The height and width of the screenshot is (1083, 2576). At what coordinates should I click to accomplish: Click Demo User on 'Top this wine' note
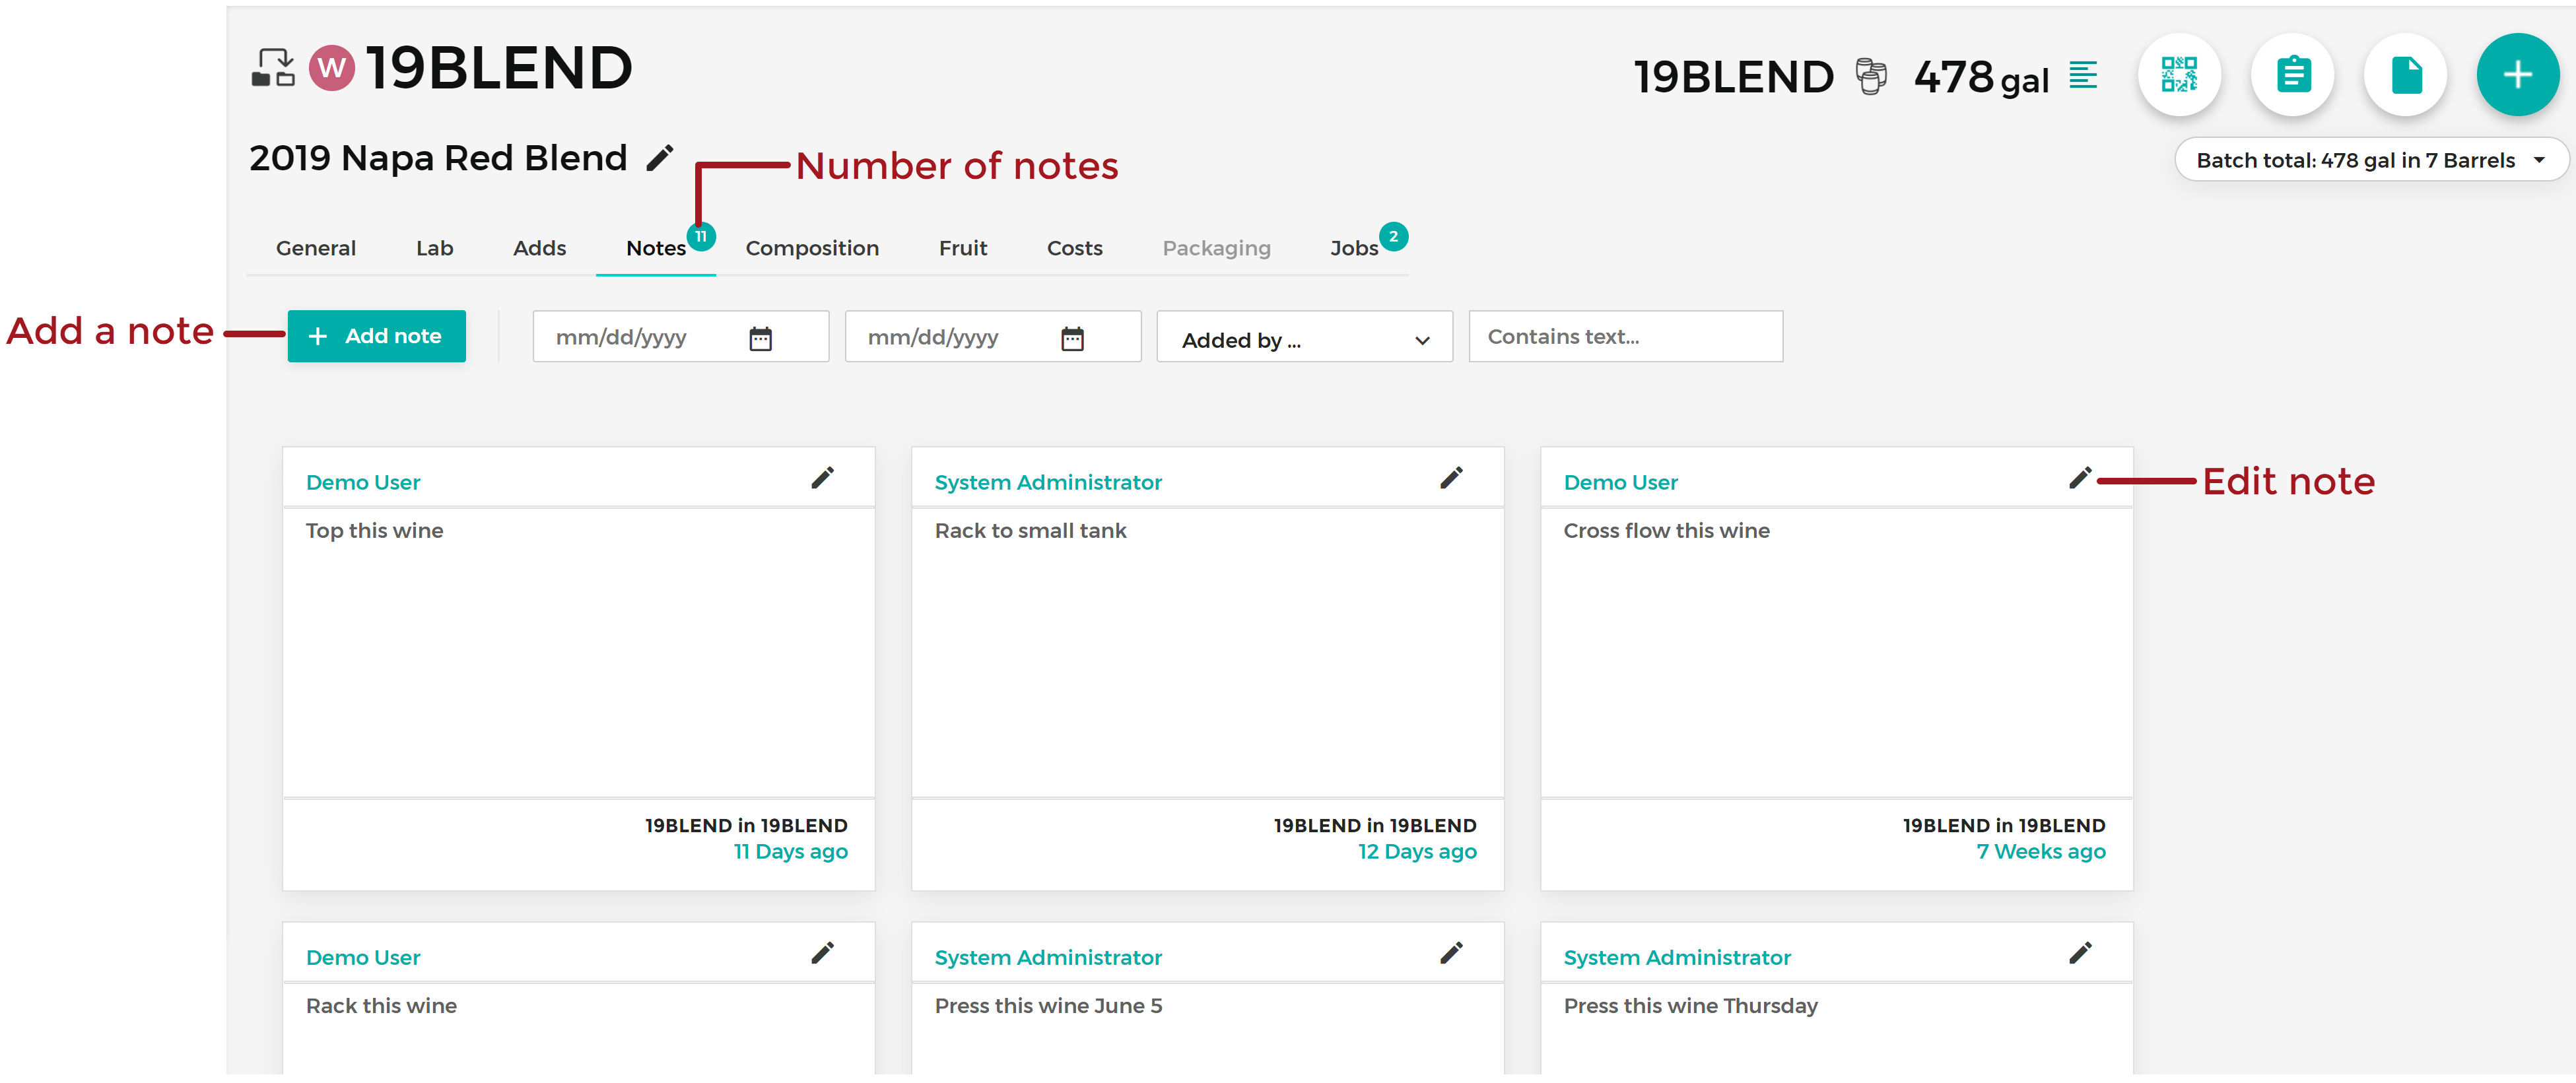(x=362, y=482)
